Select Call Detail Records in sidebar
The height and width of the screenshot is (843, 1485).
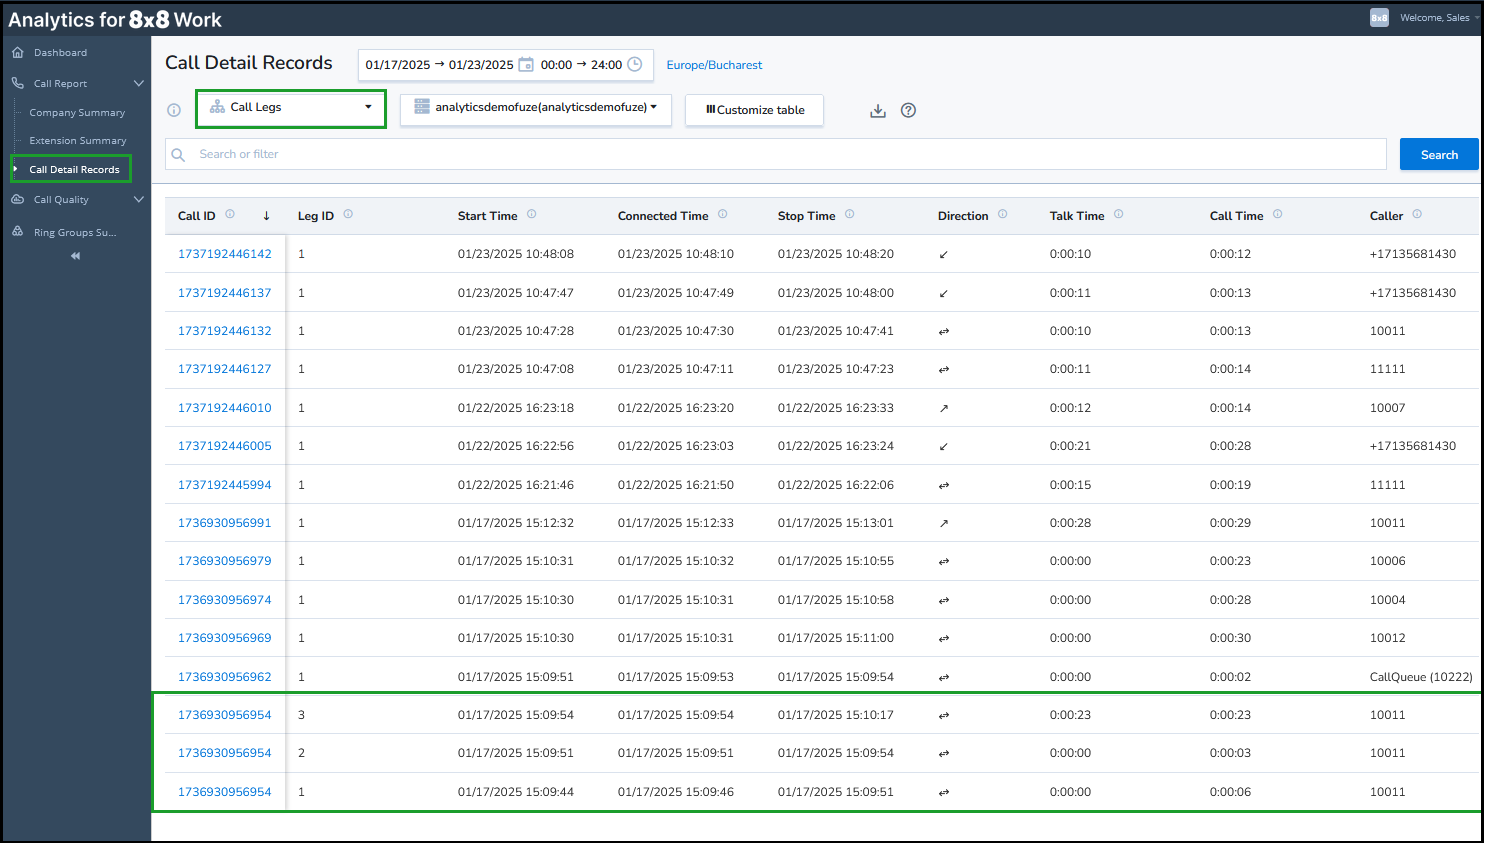pyautogui.click(x=74, y=169)
